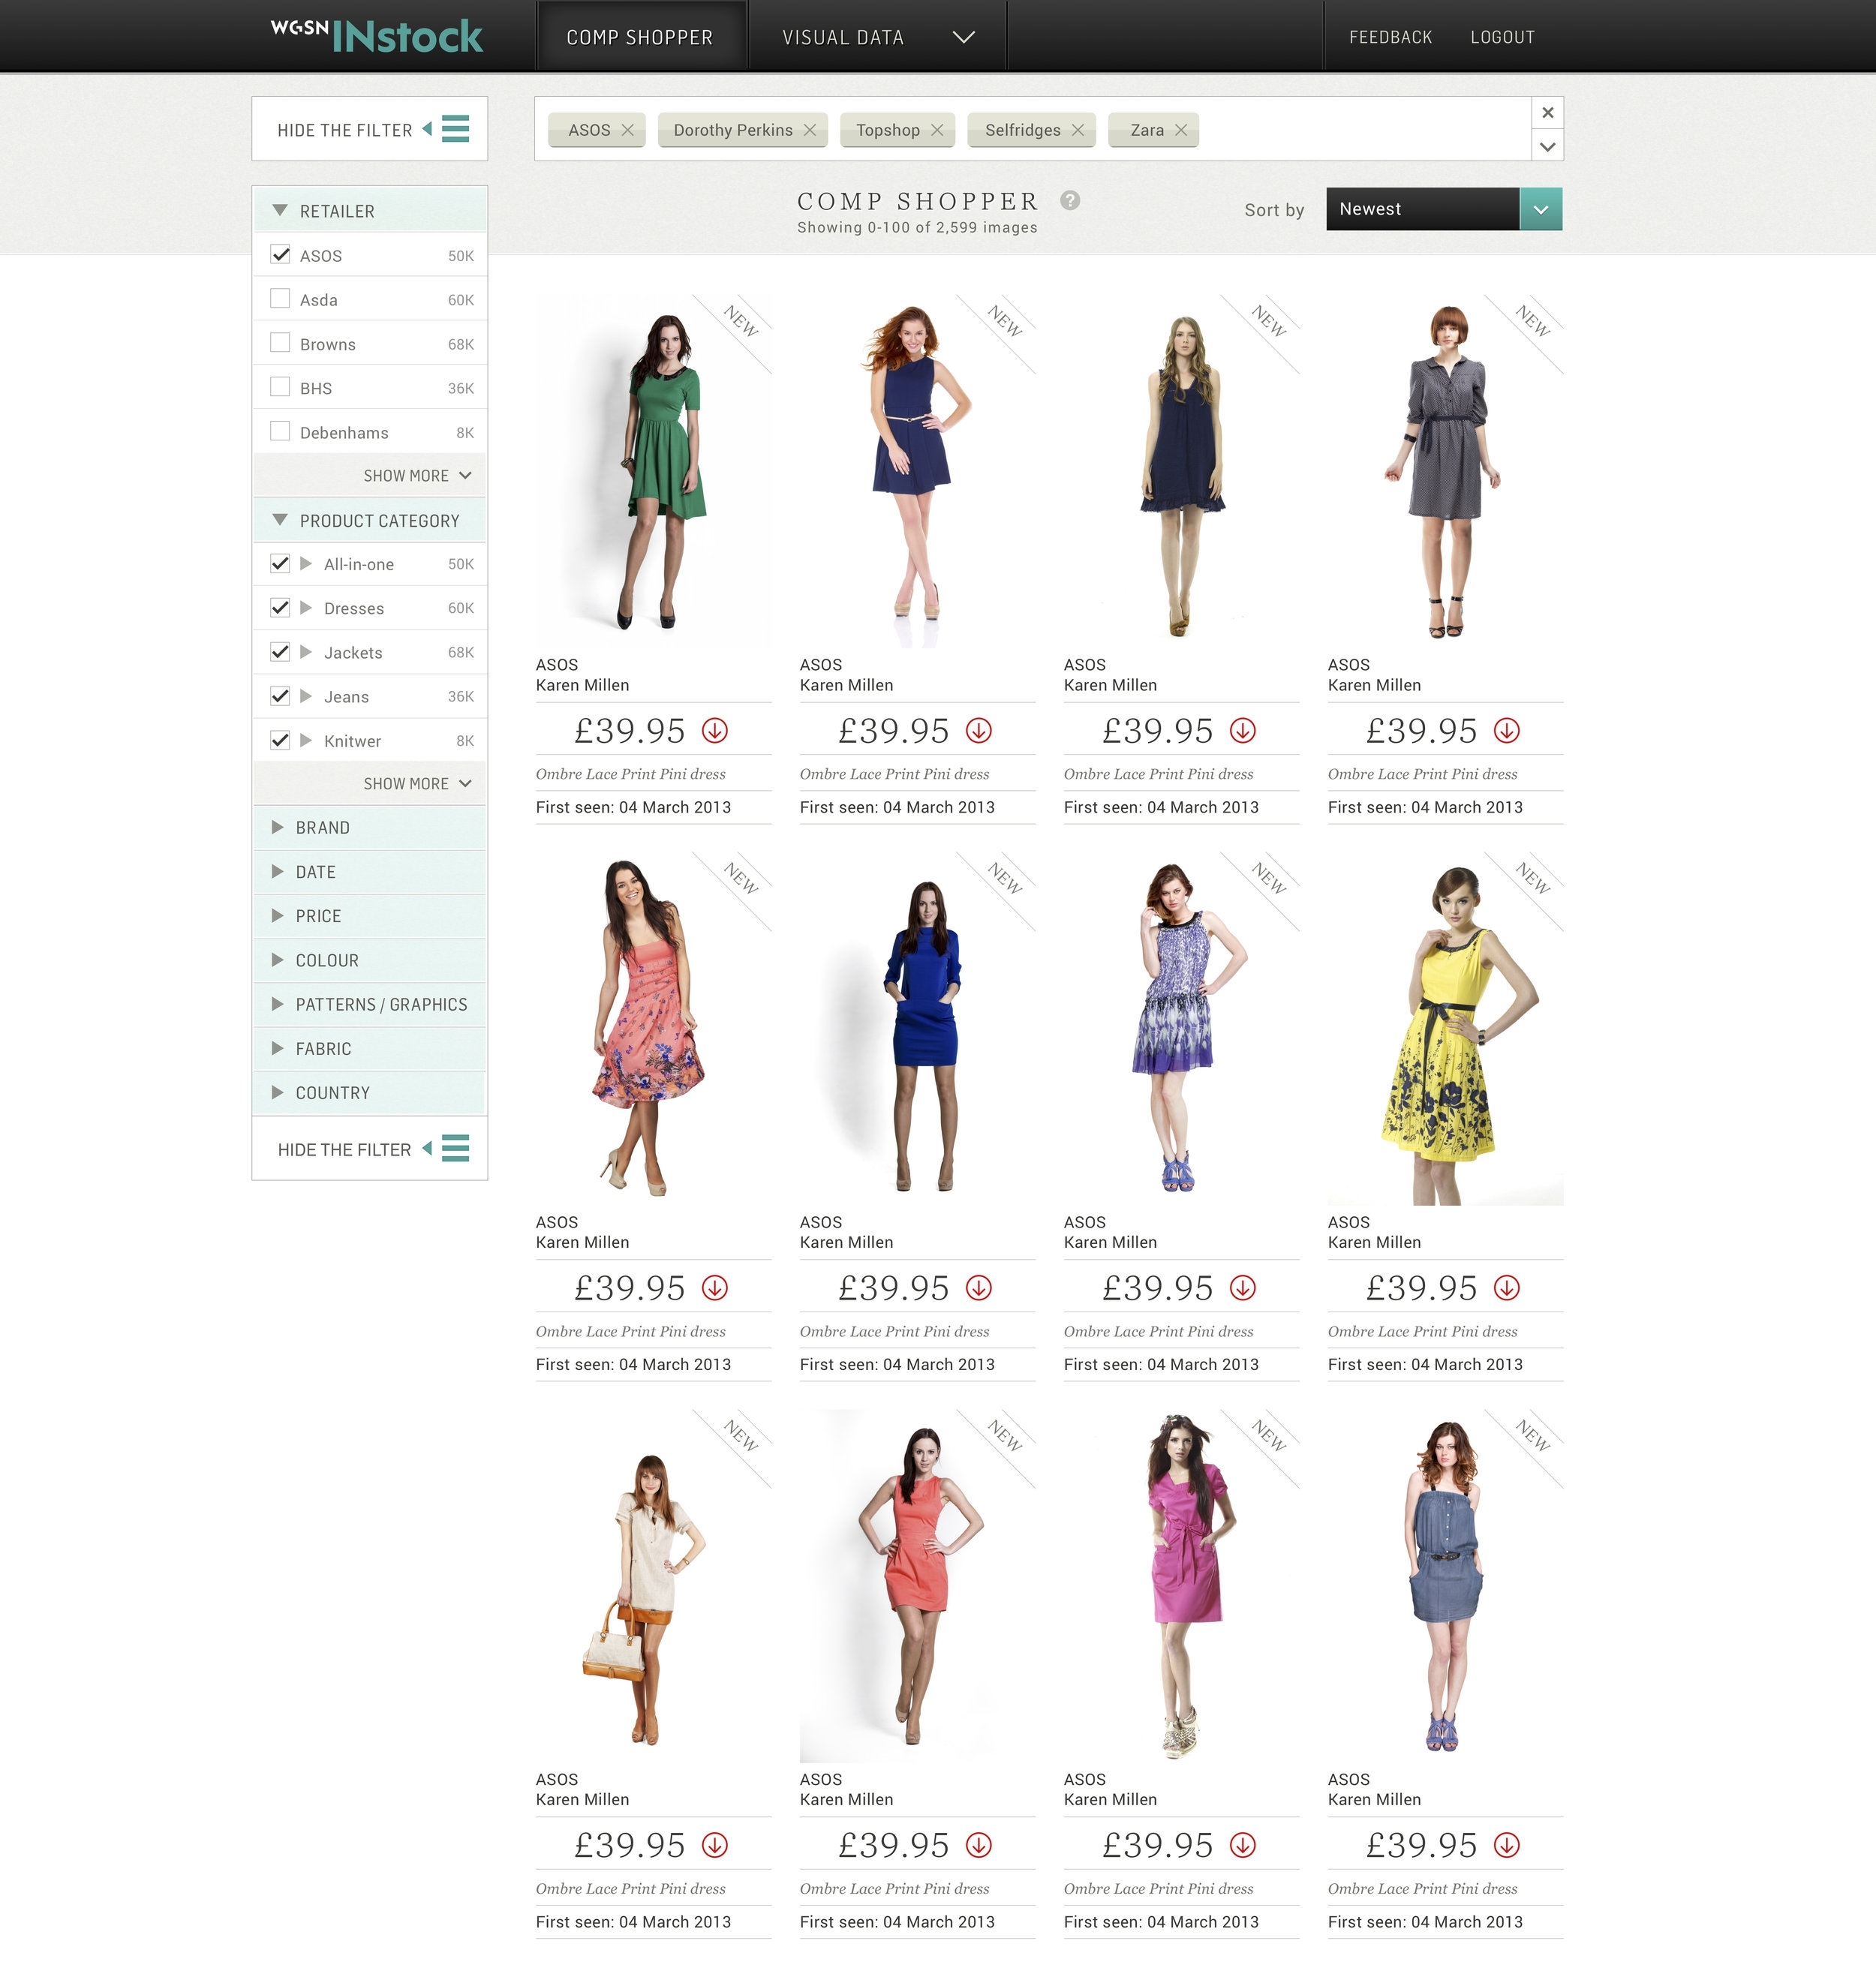The width and height of the screenshot is (1876, 1980).
Task: Remove the Zara filter tag
Action: click(1181, 130)
